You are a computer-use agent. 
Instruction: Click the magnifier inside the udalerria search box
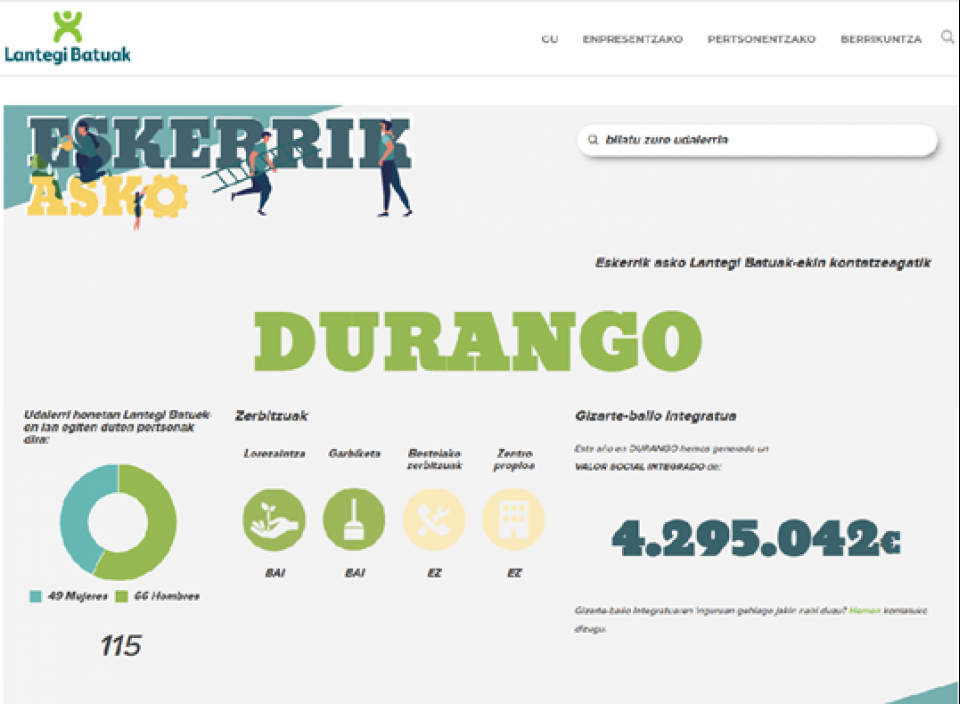(x=594, y=141)
